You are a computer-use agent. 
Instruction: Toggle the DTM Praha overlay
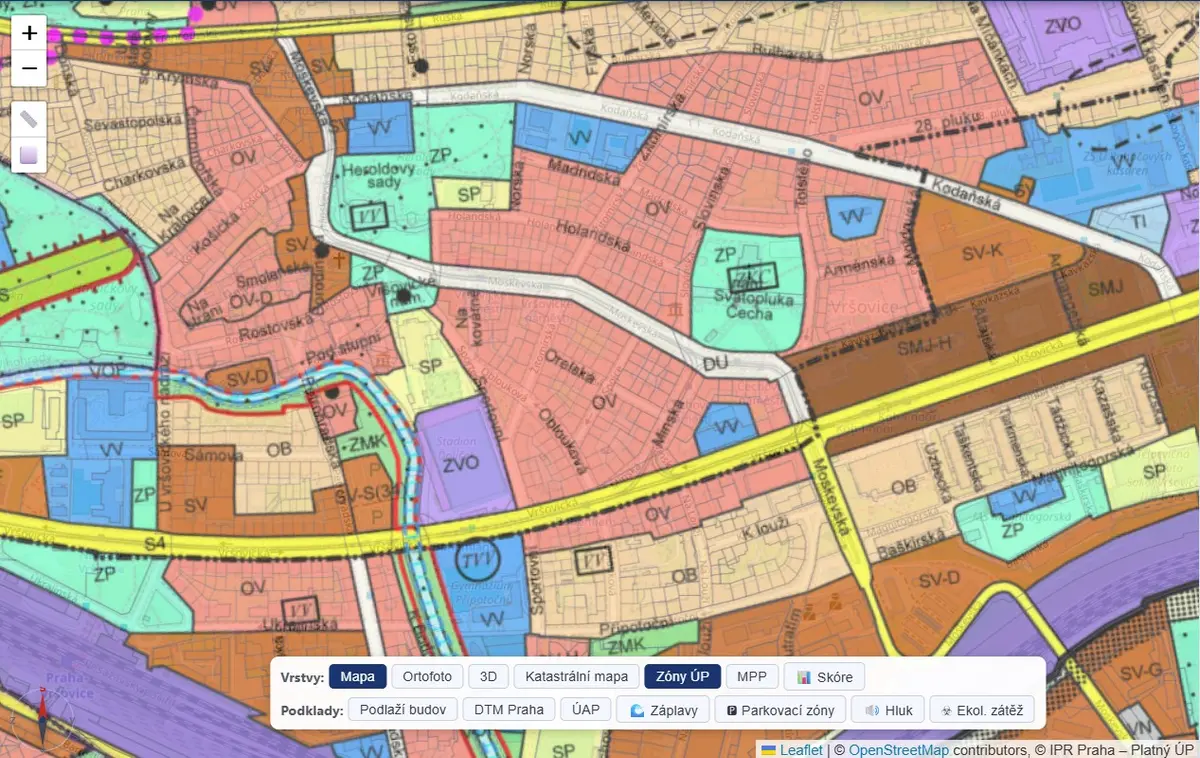[509, 710]
